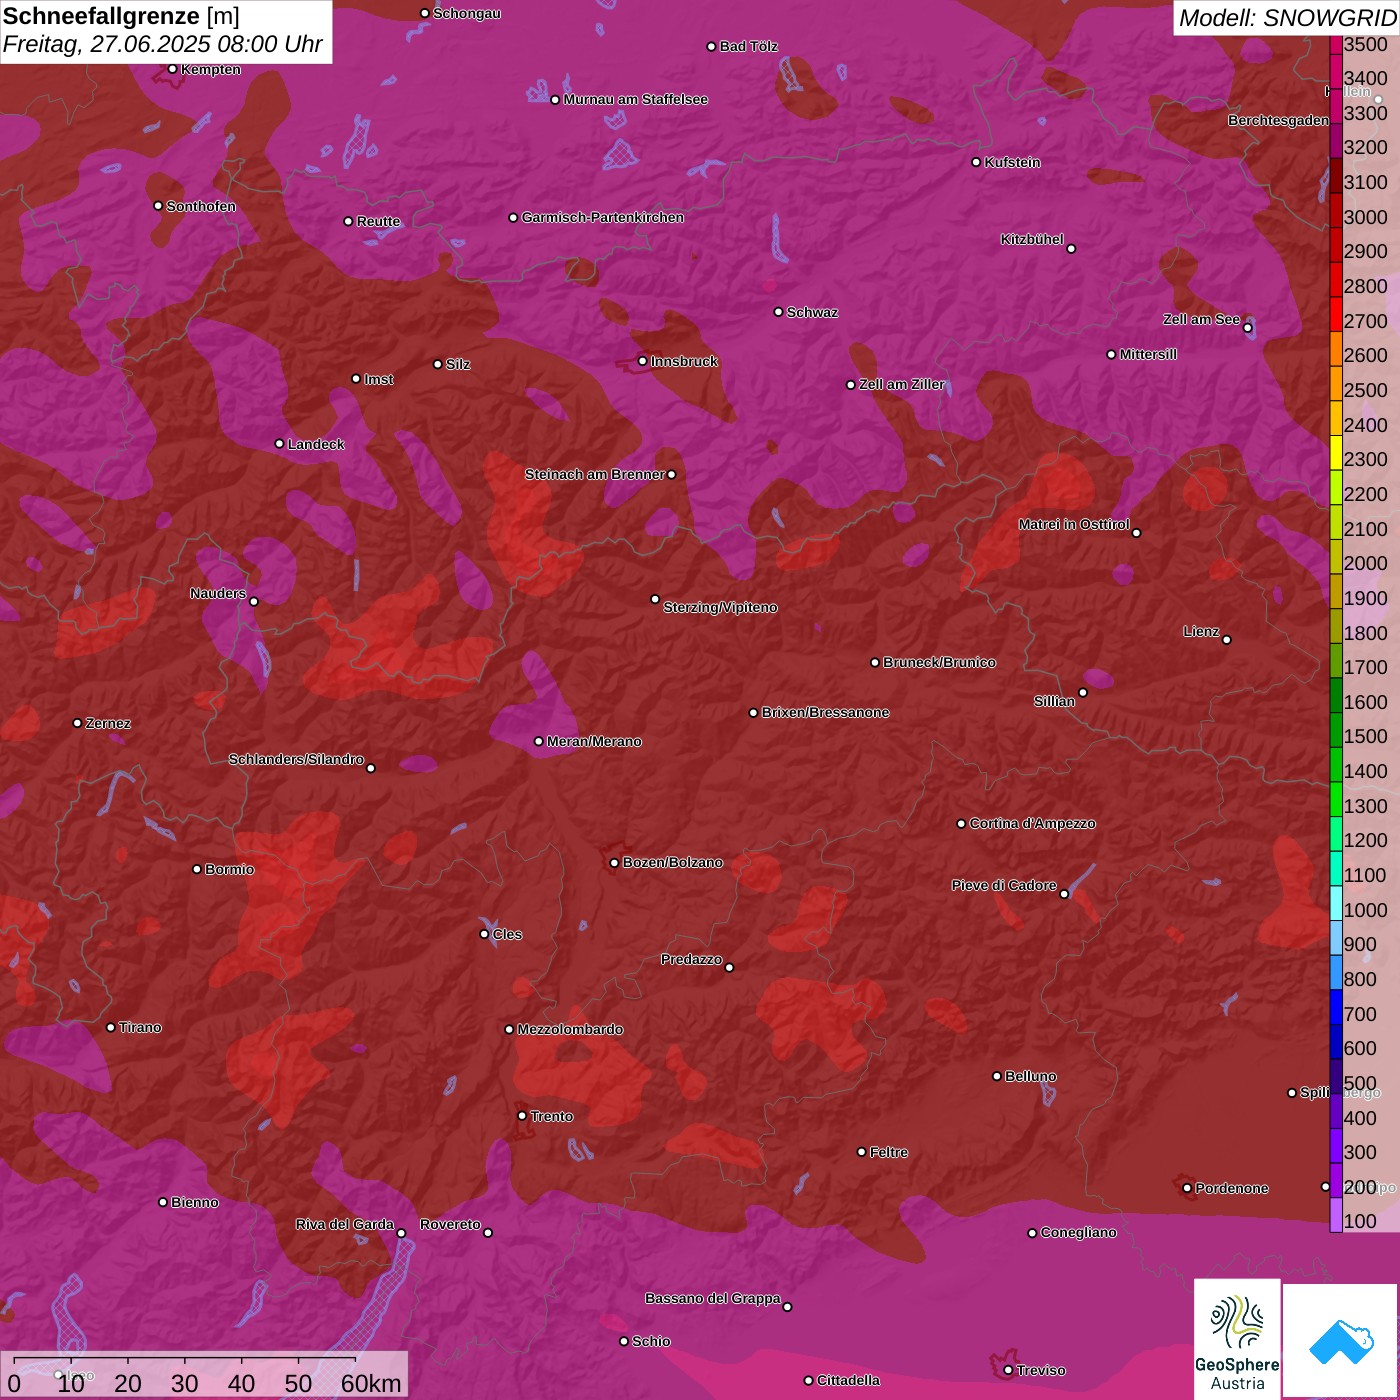Click the Sterzing/Vipiteno label
The width and height of the screenshot is (1400, 1400).
click(720, 607)
